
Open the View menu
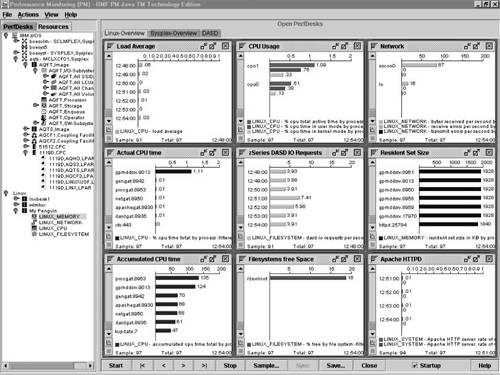pyautogui.click(x=51, y=15)
